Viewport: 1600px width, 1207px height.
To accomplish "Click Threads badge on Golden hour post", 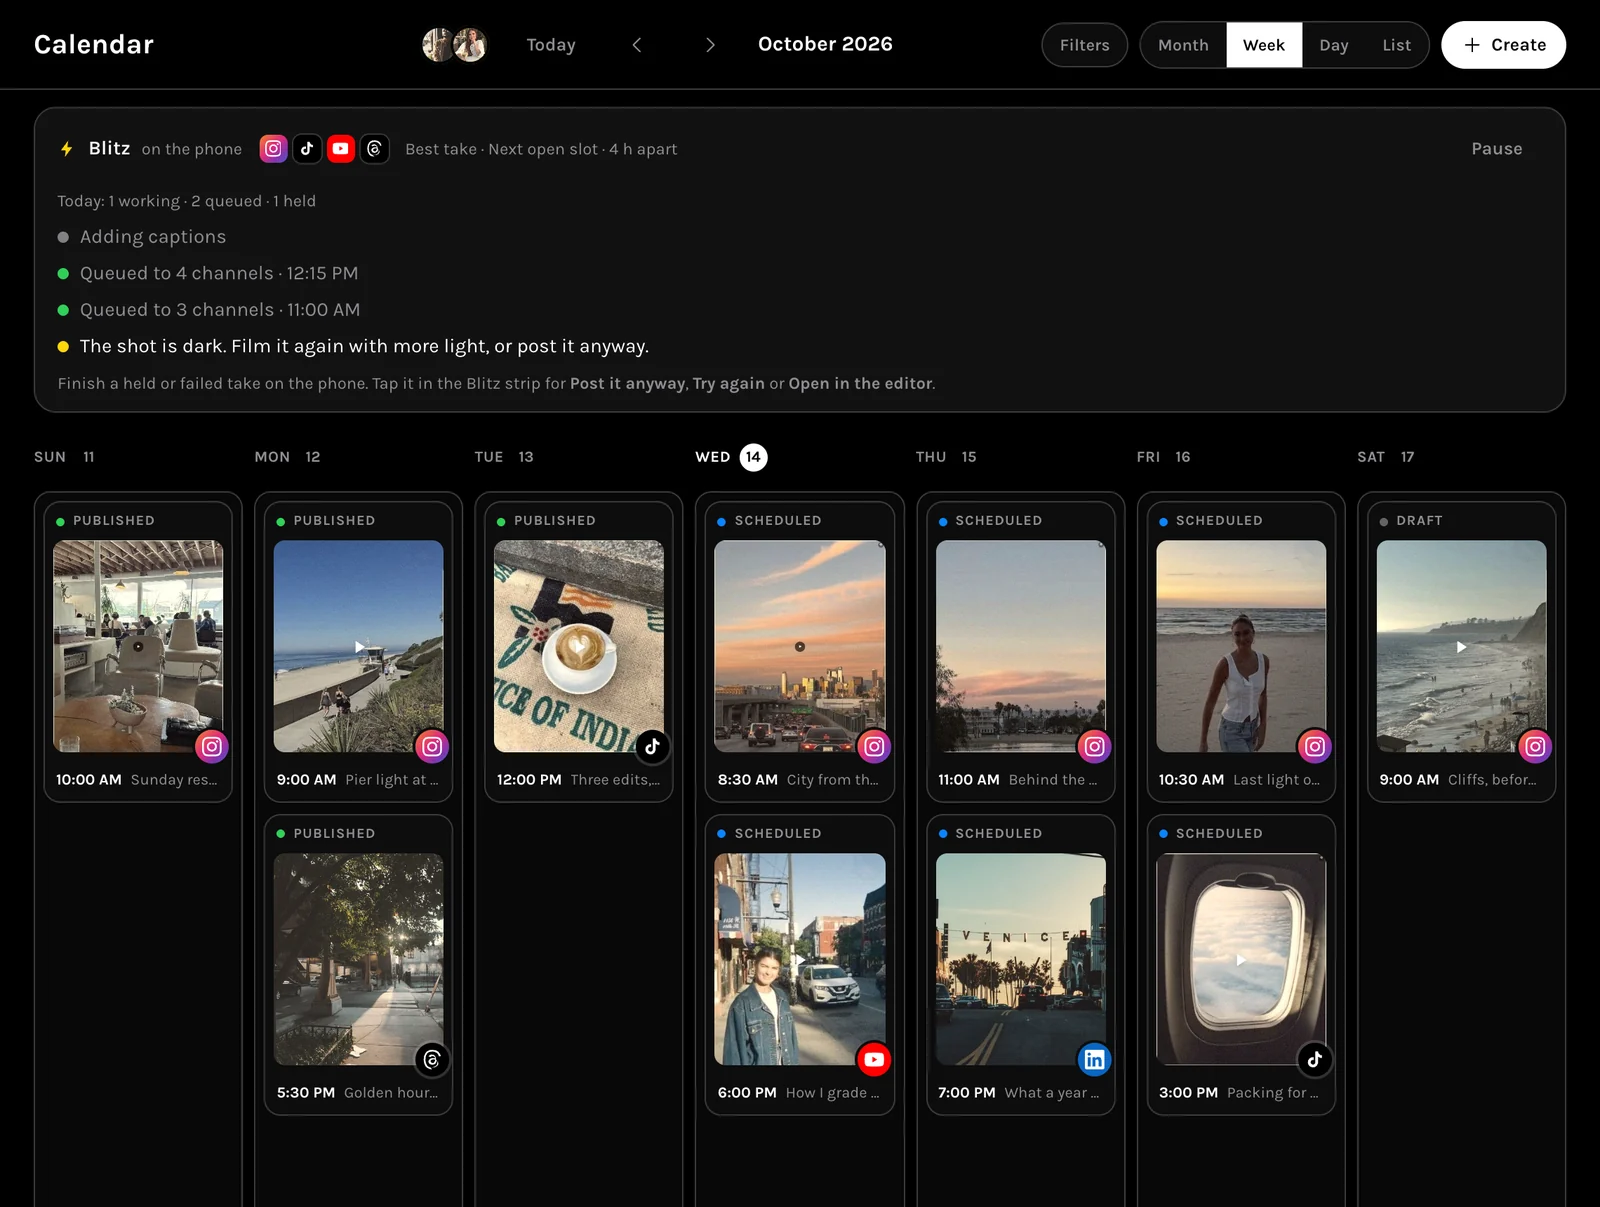I will [x=432, y=1059].
